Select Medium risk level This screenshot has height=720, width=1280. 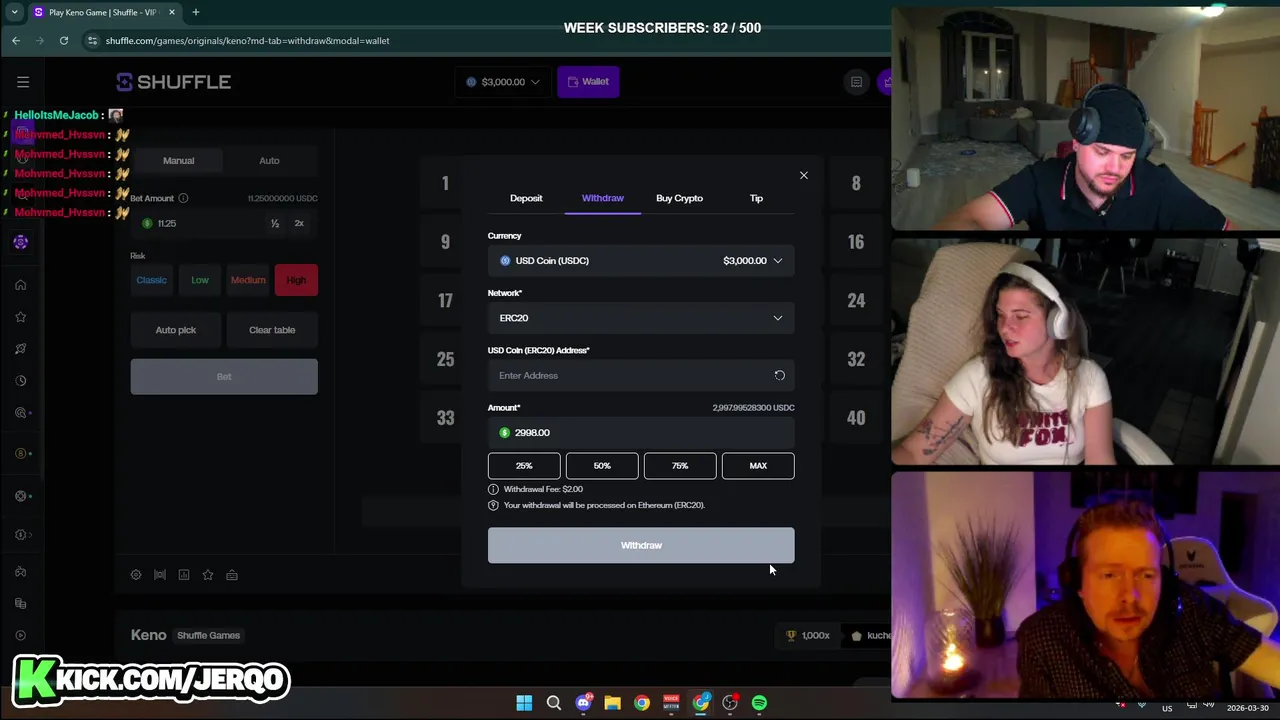(x=248, y=280)
